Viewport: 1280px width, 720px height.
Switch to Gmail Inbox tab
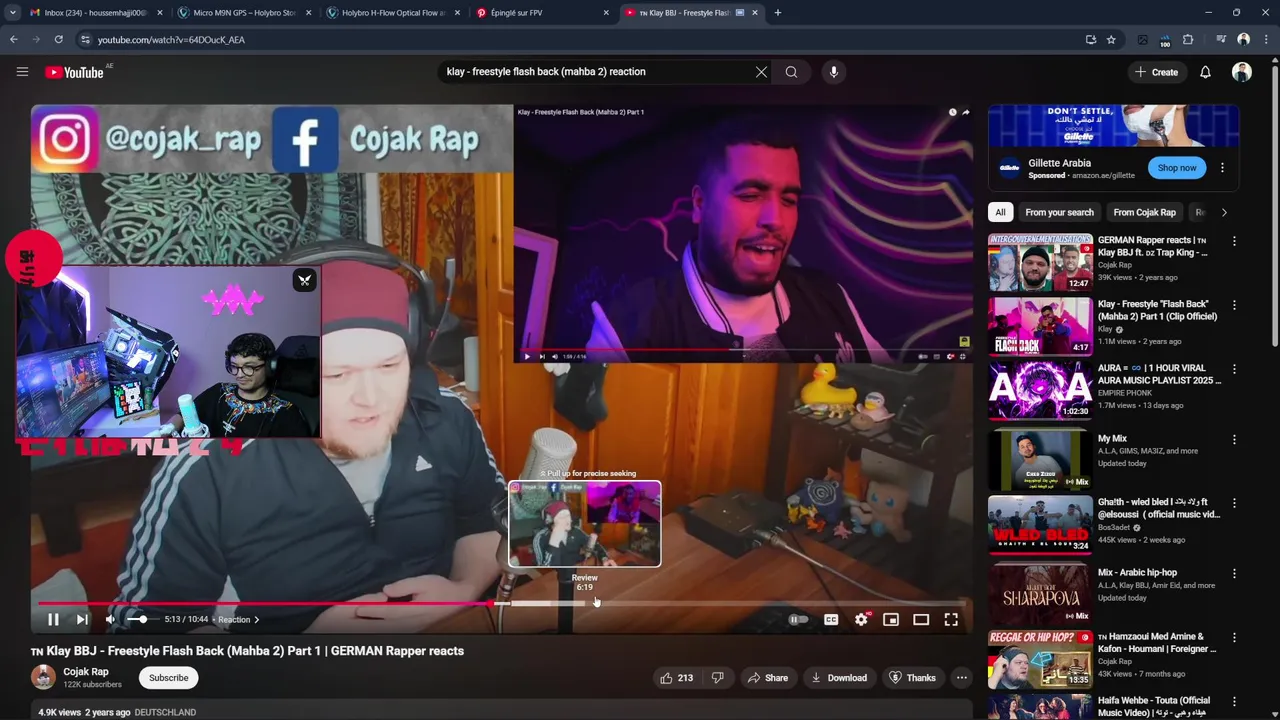pos(95,13)
